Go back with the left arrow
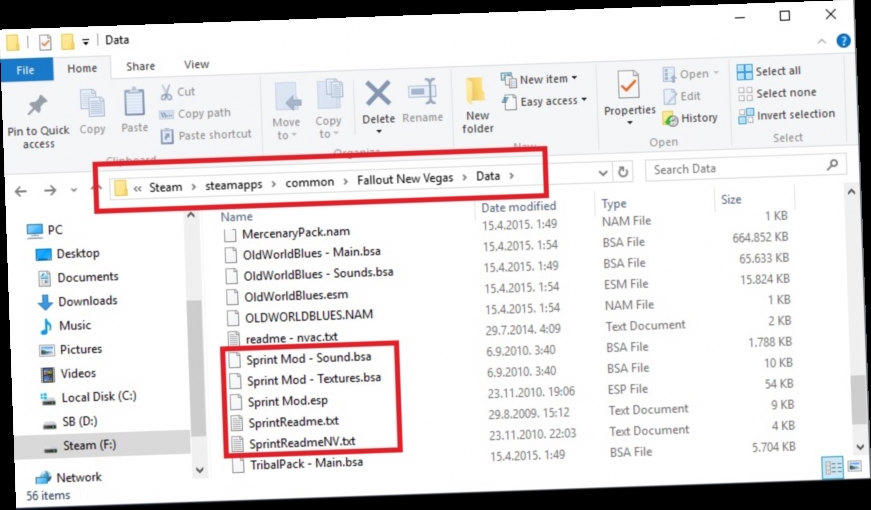This screenshot has height=510, width=871. point(21,192)
